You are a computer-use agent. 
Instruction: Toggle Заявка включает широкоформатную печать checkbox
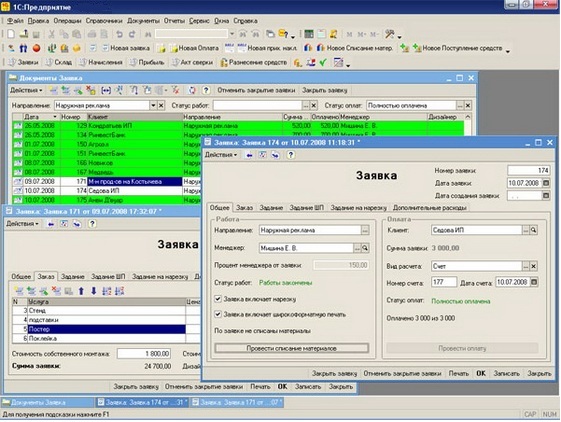[x=218, y=314]
